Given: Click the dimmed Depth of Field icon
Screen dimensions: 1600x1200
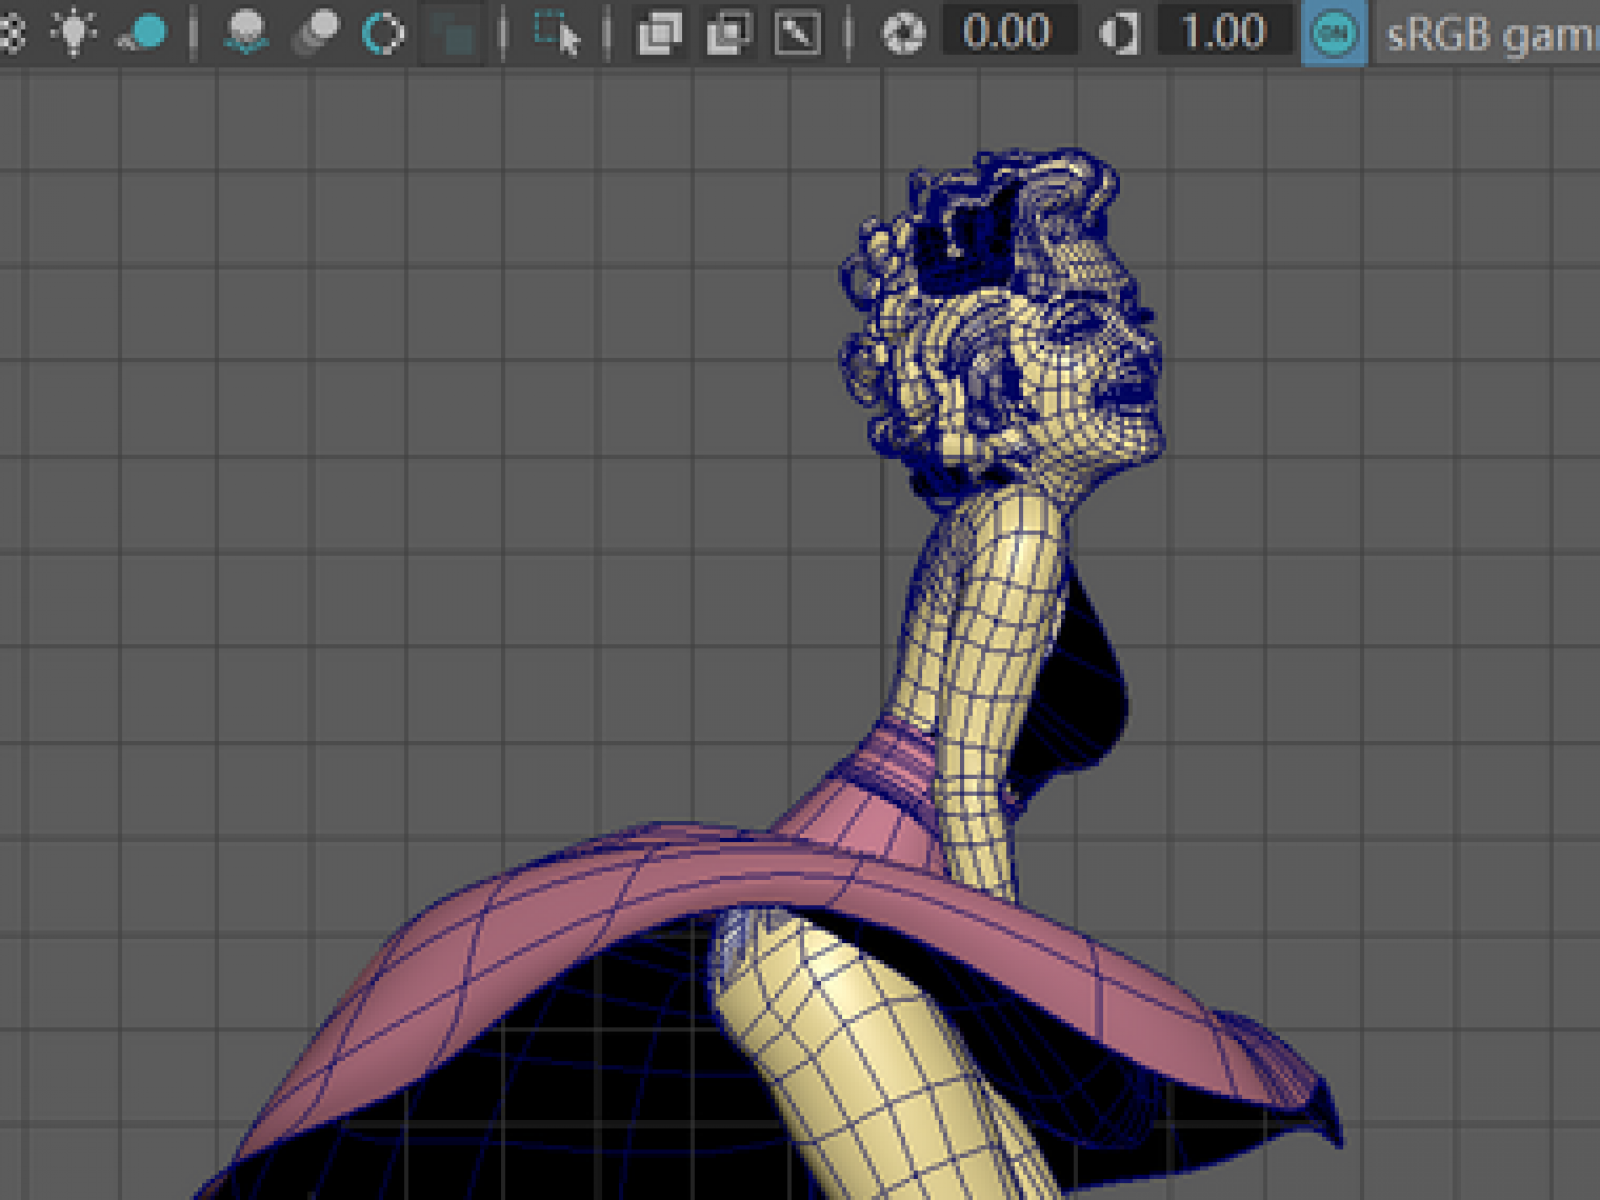Looking at the screenshot, I should point(453,33).
